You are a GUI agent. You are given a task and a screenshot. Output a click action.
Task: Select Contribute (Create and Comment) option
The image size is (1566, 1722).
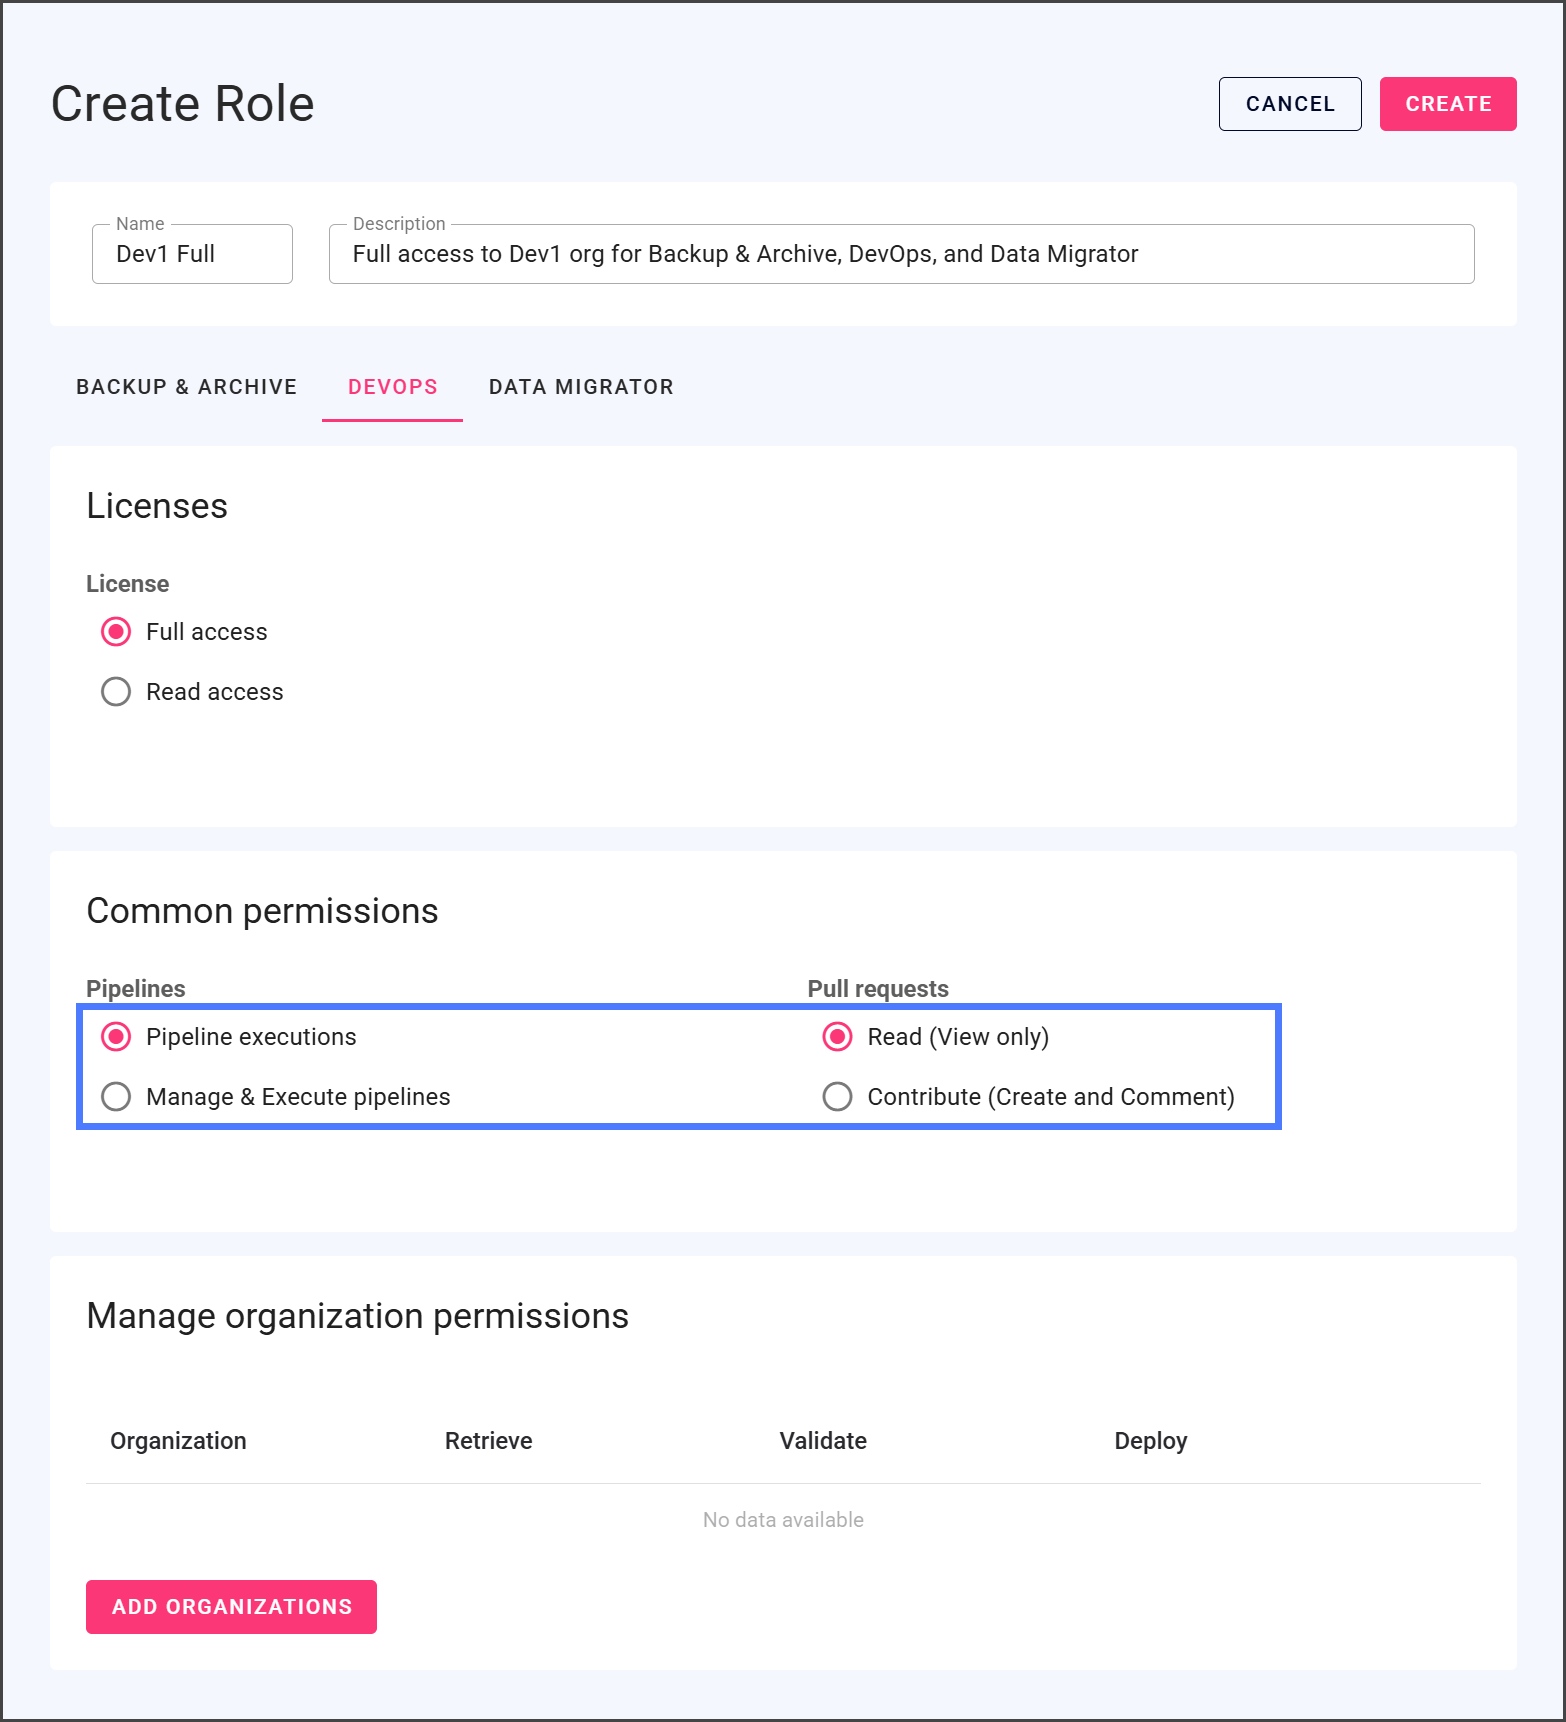pyautogui.click(x=837, y=1097)
